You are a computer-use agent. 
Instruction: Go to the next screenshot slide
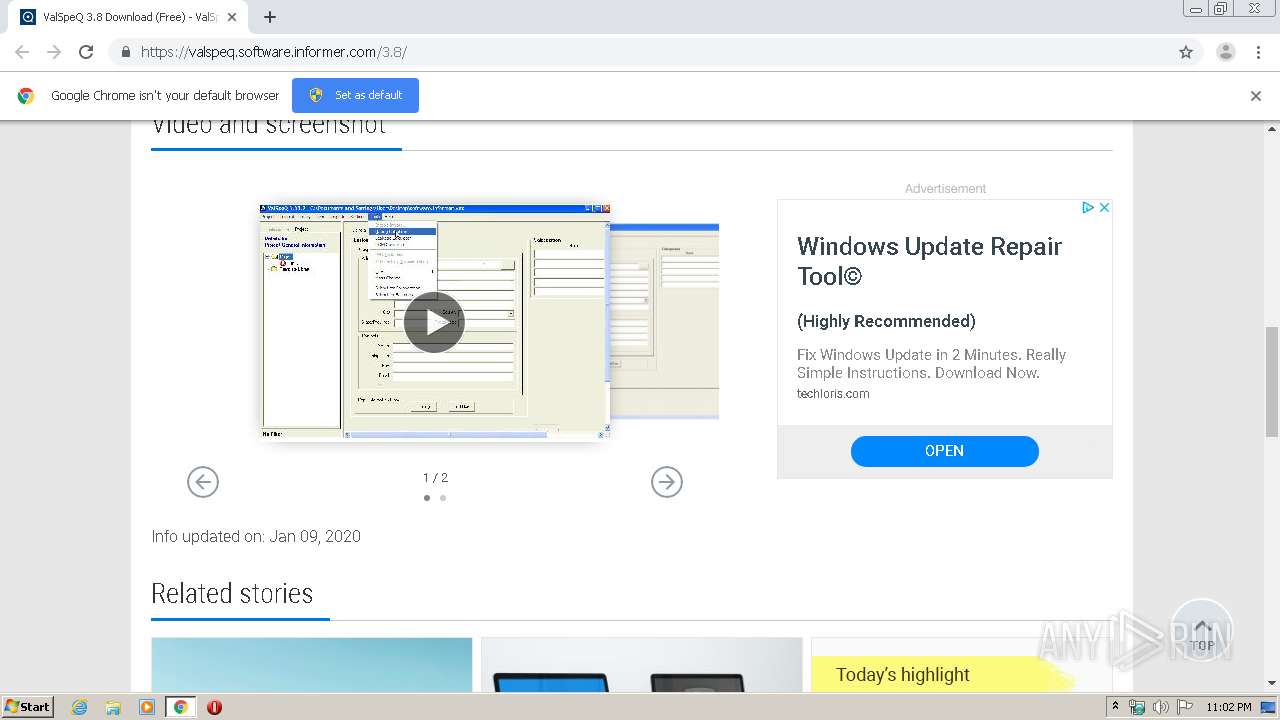pos(667,482)
